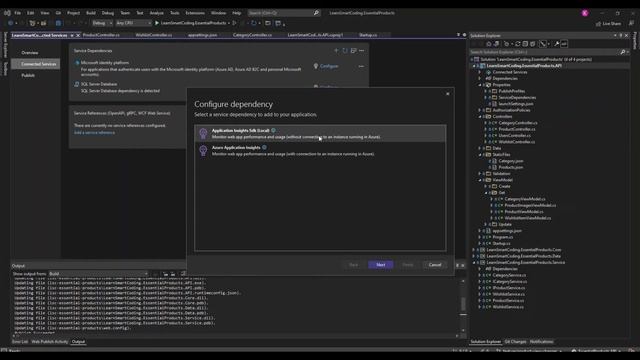This screenshot has height=360, width=640.
Task: Select Azure Application Insights option
Action: [x=320, y=151]
